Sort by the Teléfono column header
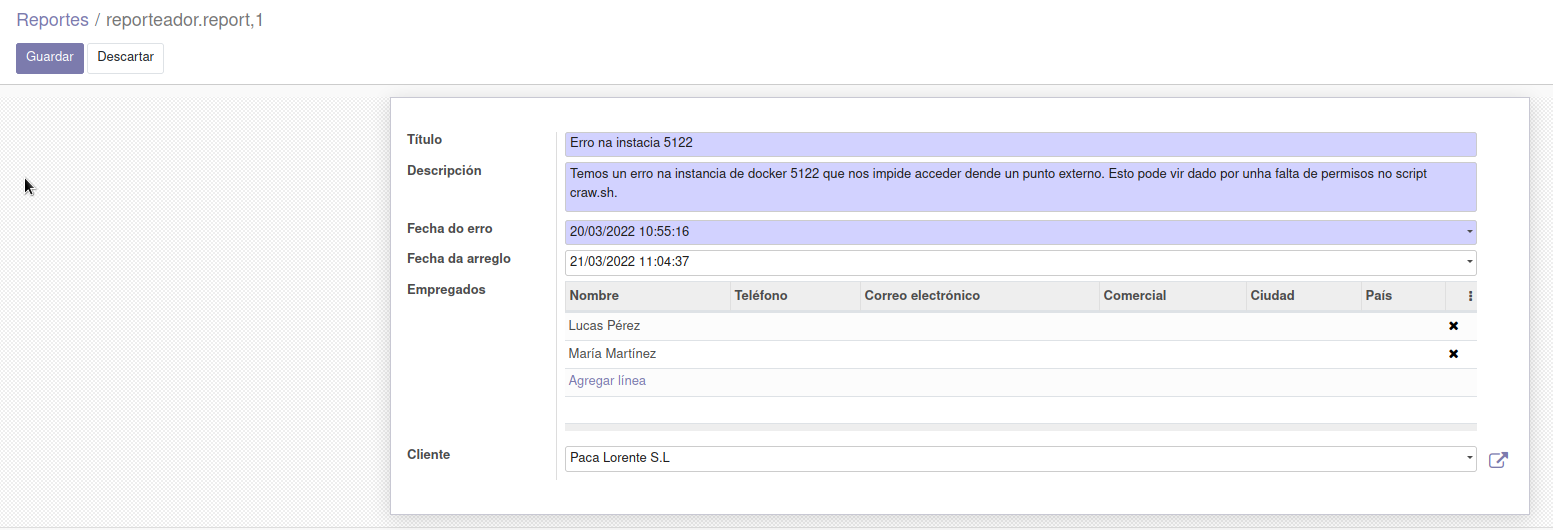Screen dimensions: 1553x530 point(796,296)
